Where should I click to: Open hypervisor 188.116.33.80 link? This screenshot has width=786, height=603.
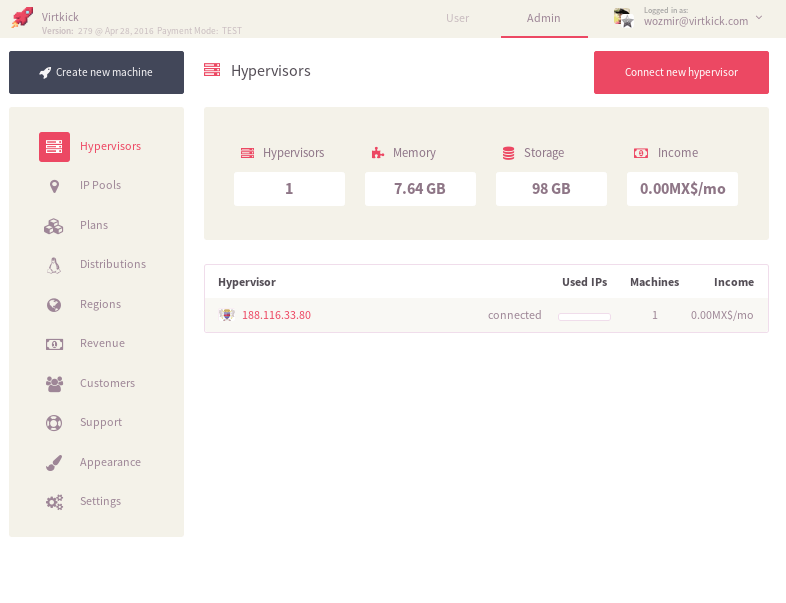point(276,315)
